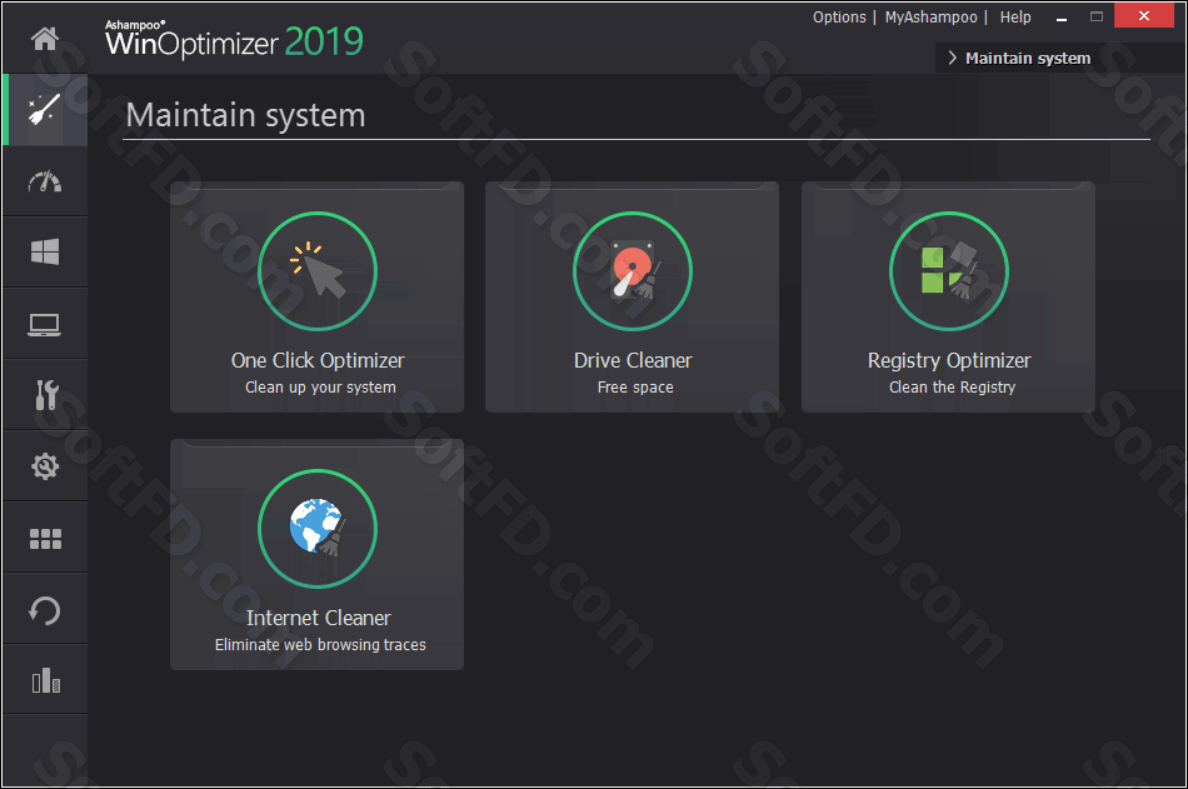Screen dimensions: 1188x789
Task: Click the 'Clean up your system' caption
Action: tap(320, 387)
